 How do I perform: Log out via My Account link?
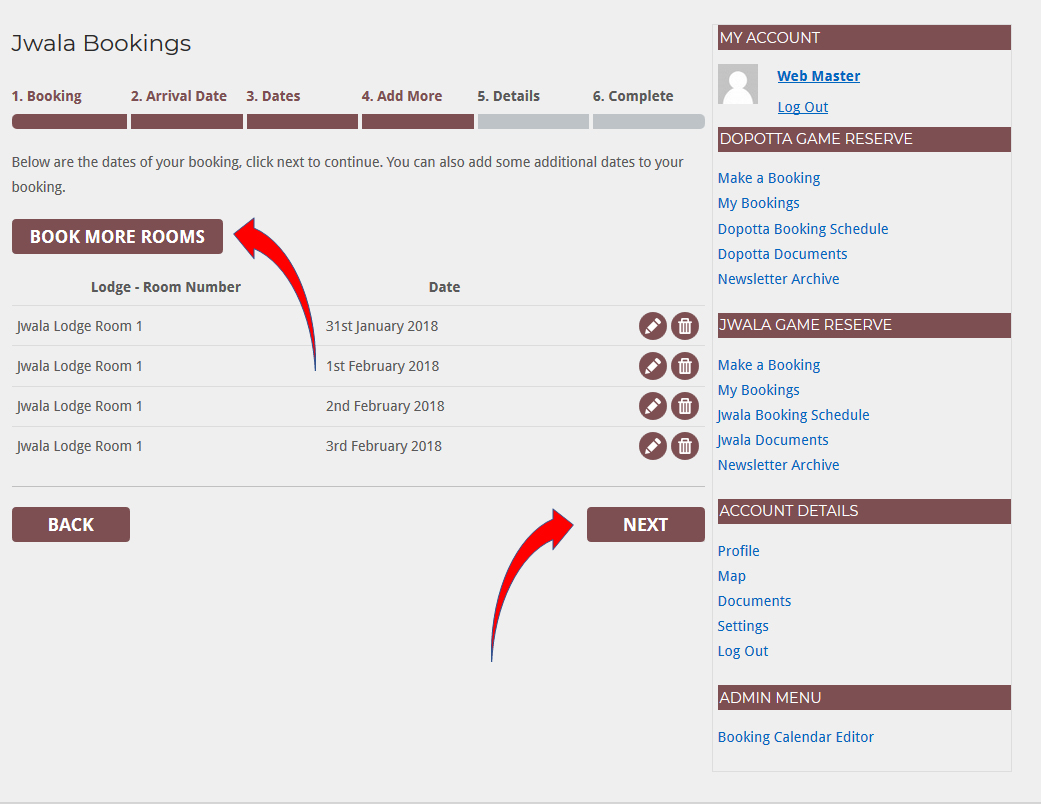pyautogui.click(x=802, y=107)
